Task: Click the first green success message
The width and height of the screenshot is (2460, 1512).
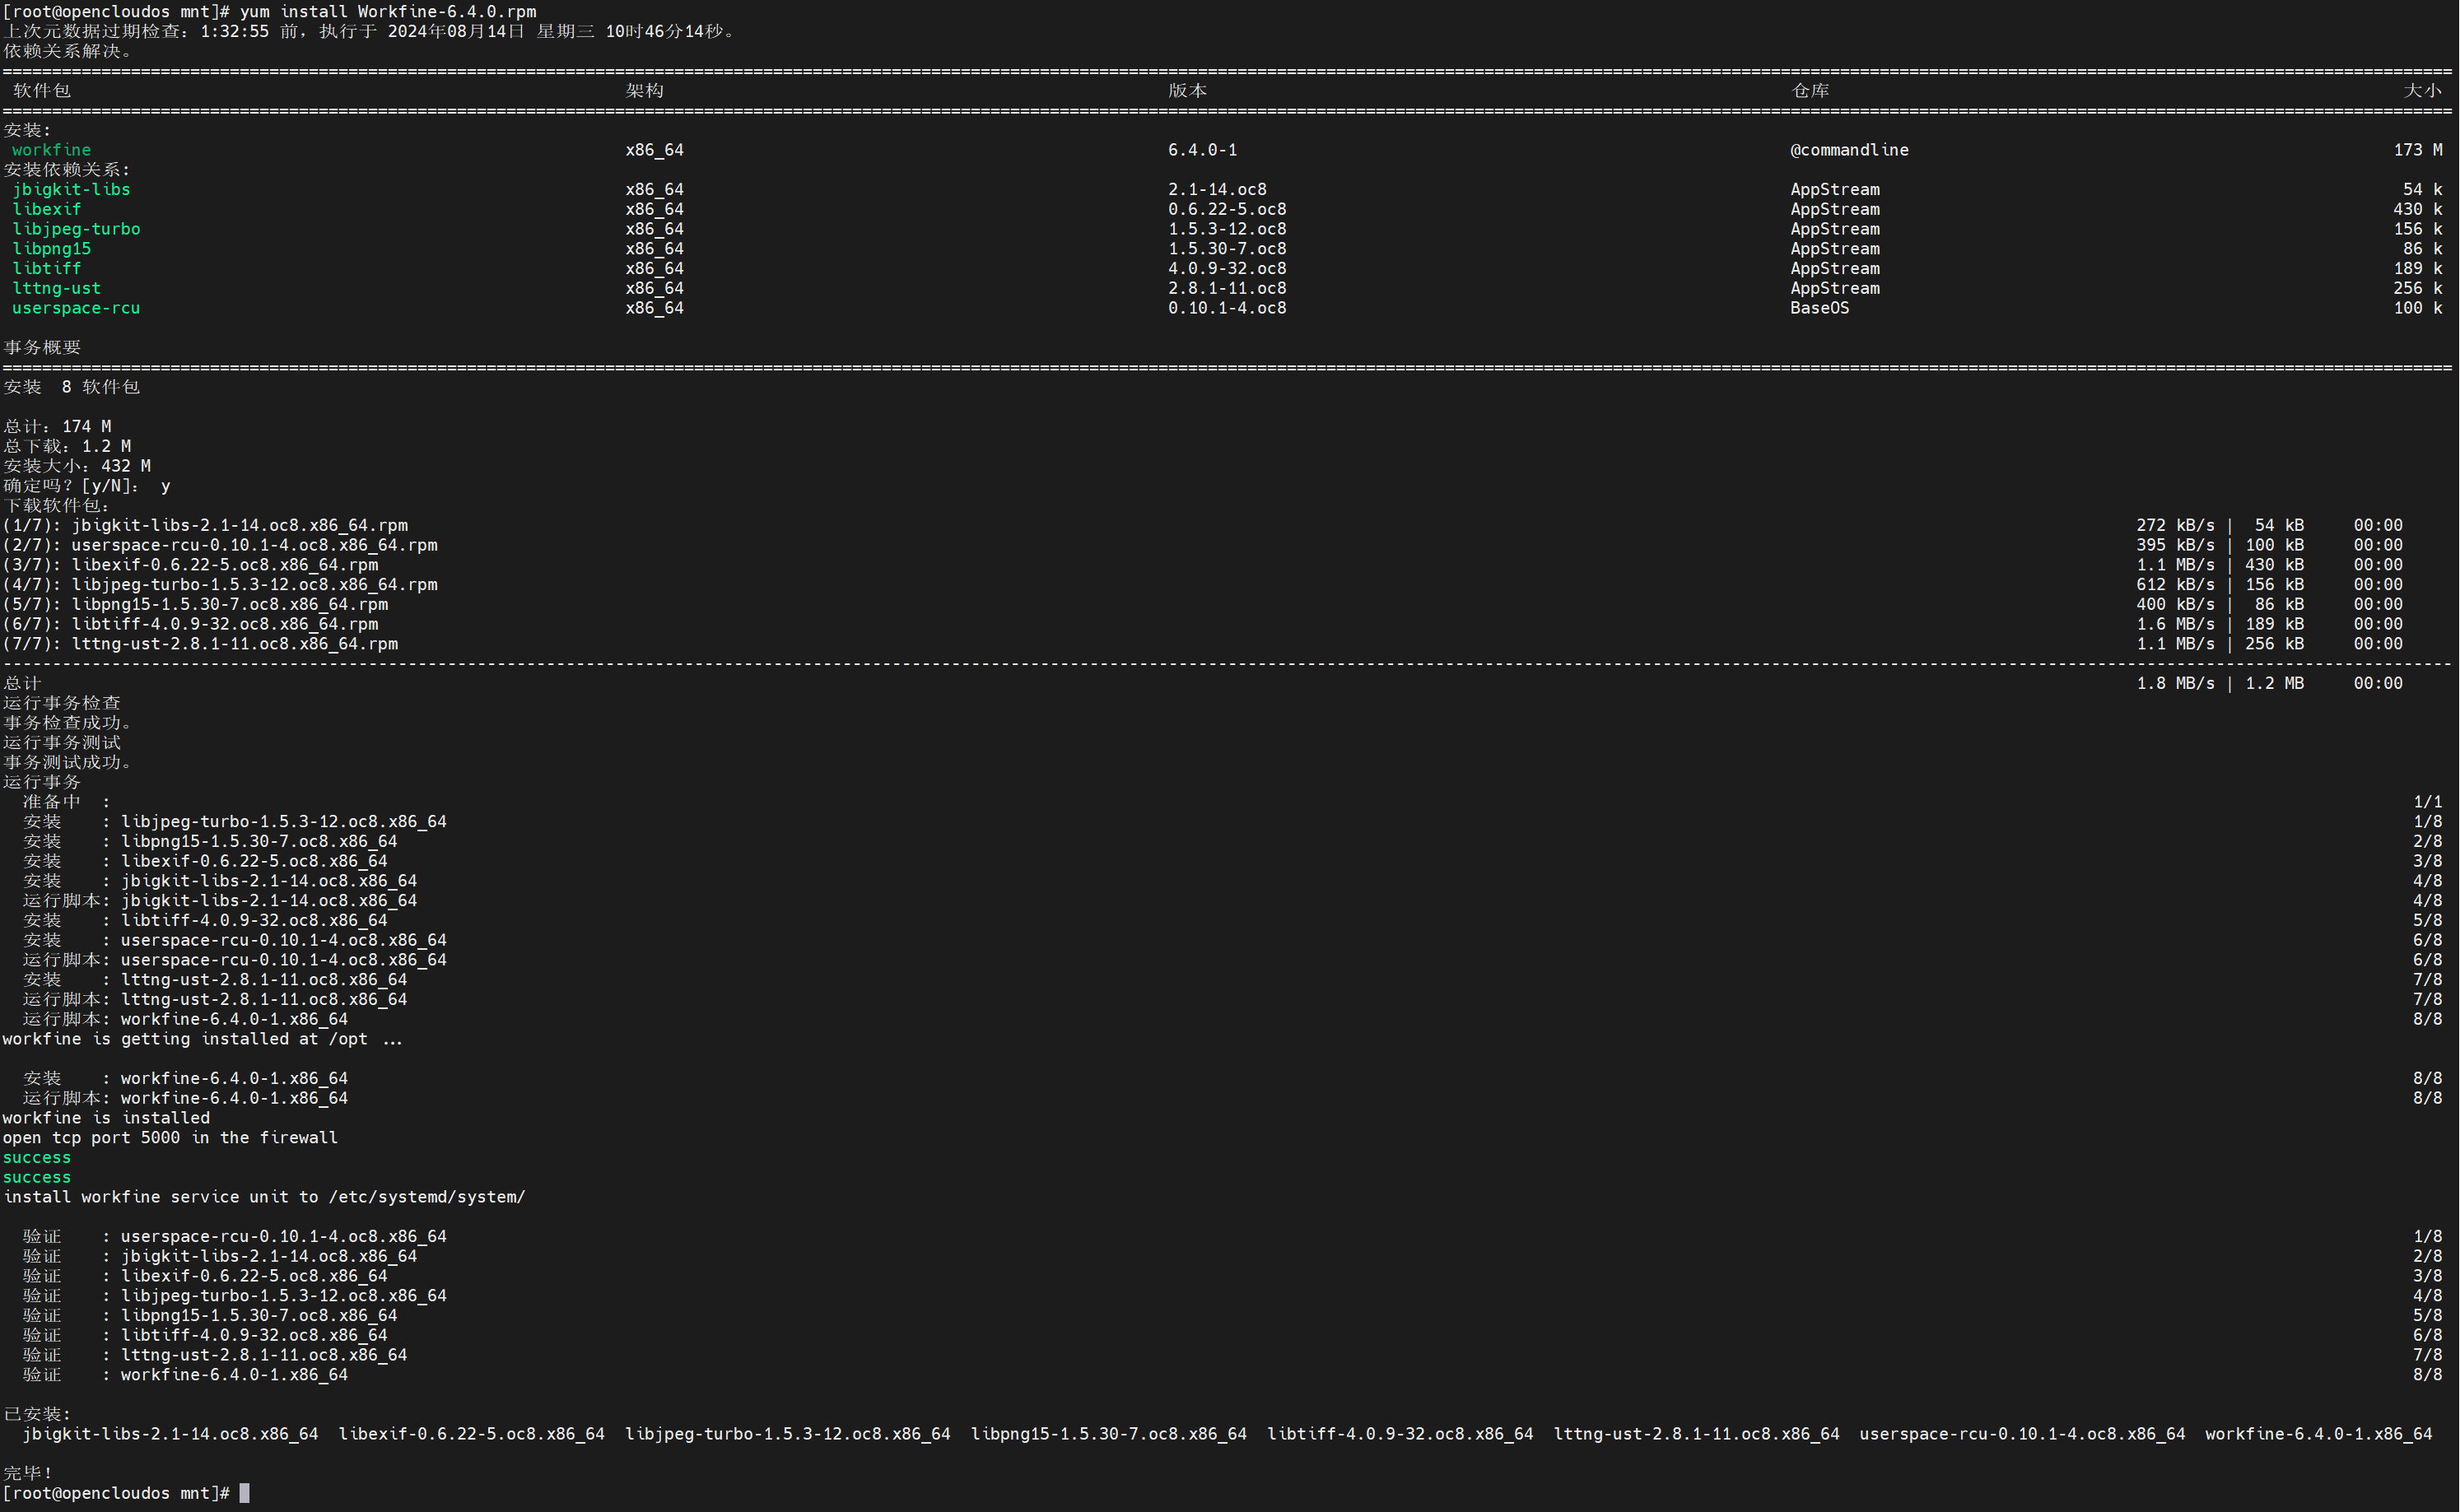Action: coord(37,1157)
